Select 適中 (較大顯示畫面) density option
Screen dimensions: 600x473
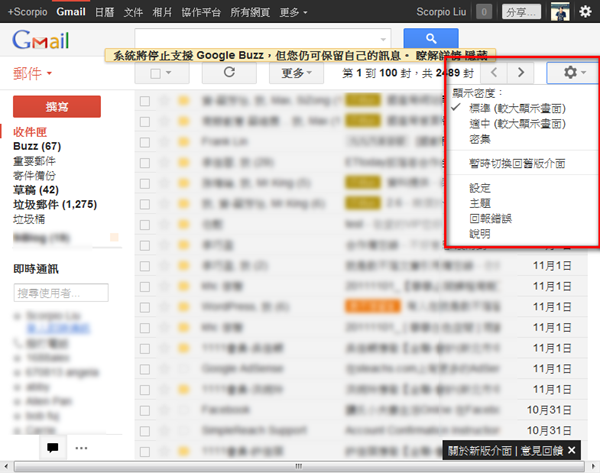click(517, 124)
